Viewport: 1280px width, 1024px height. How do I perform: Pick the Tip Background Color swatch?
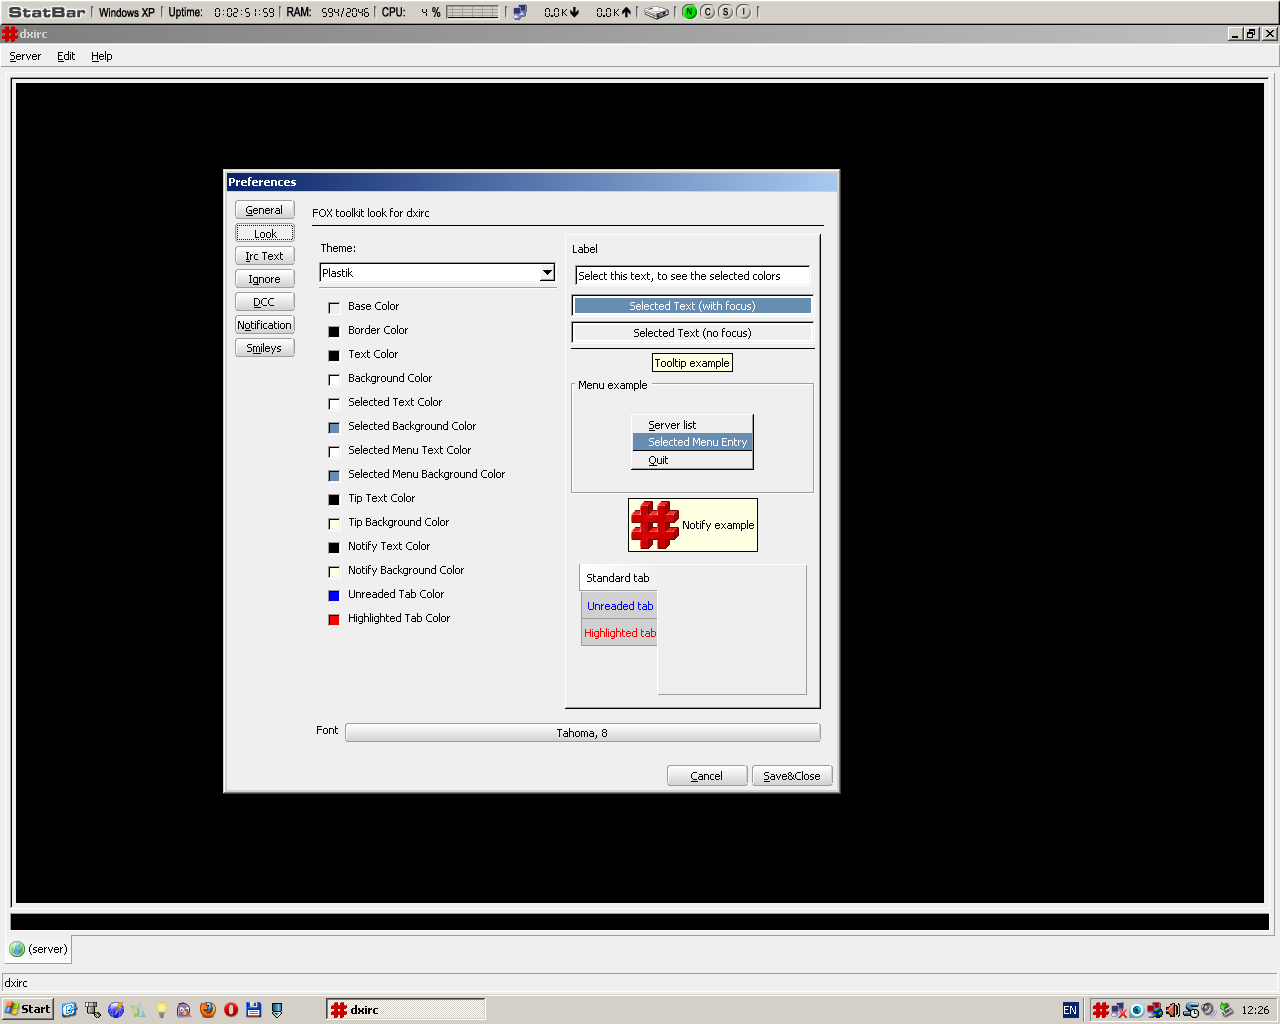pyautogui.click(x=334, y=523)
